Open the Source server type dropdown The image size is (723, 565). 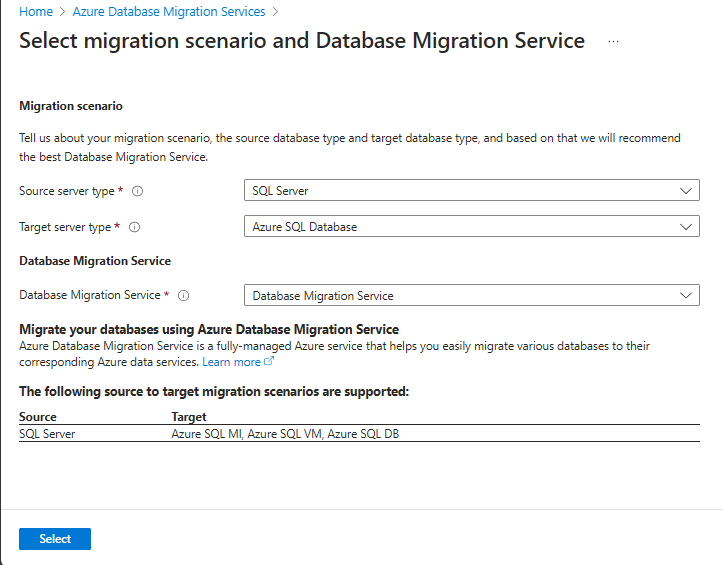(472, 190)
